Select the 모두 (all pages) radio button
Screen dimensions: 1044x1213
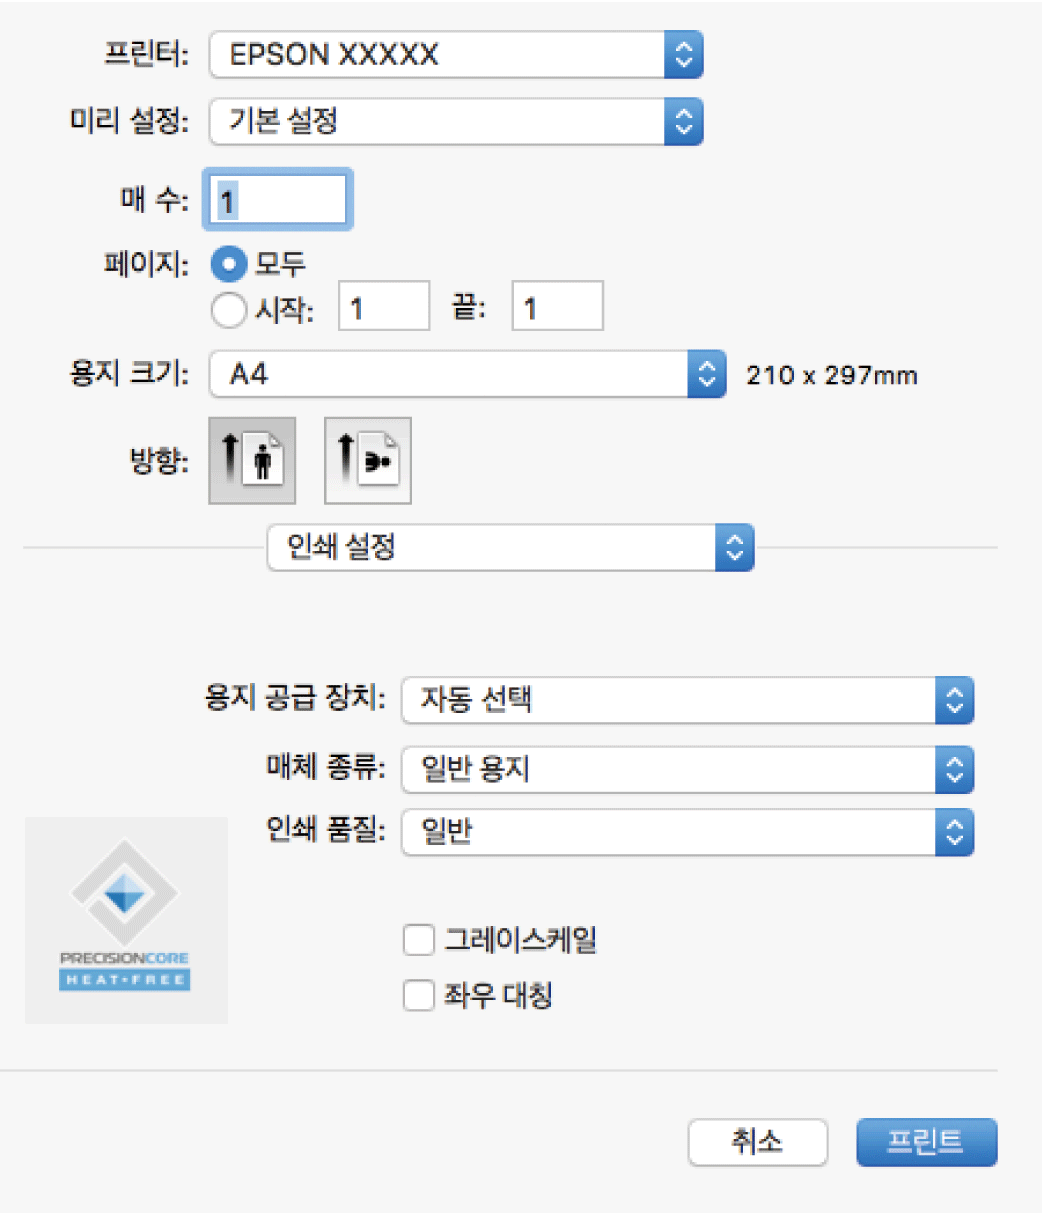point(229,264)
